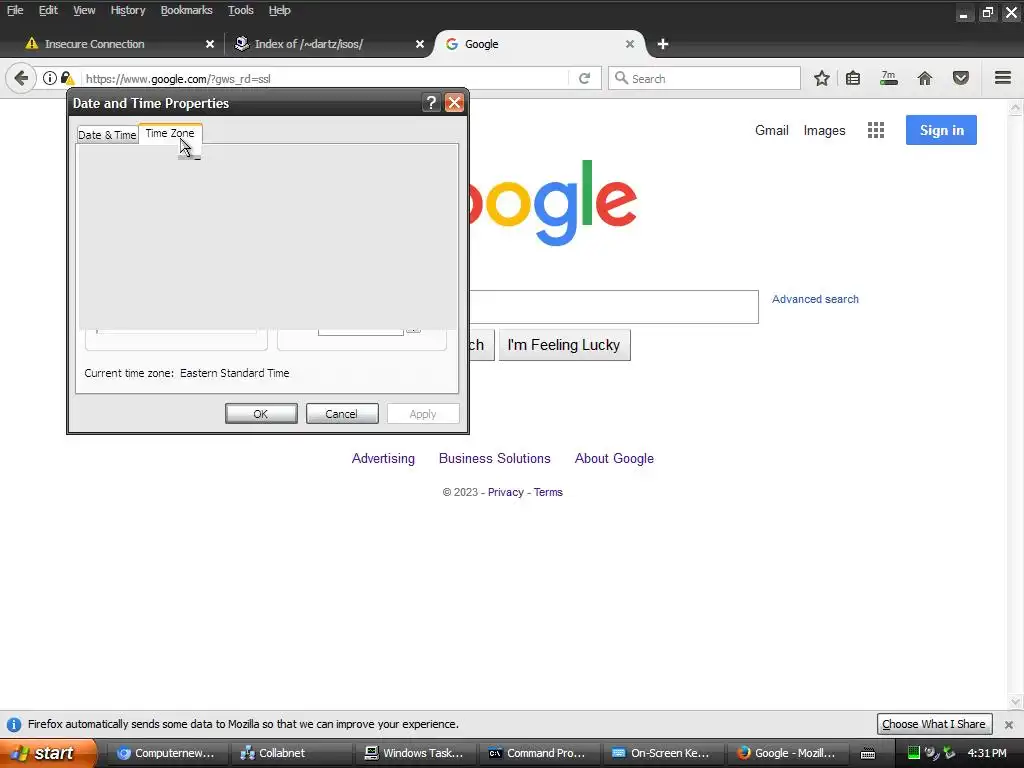Switch to the Date & Time tab

(107, 135)
